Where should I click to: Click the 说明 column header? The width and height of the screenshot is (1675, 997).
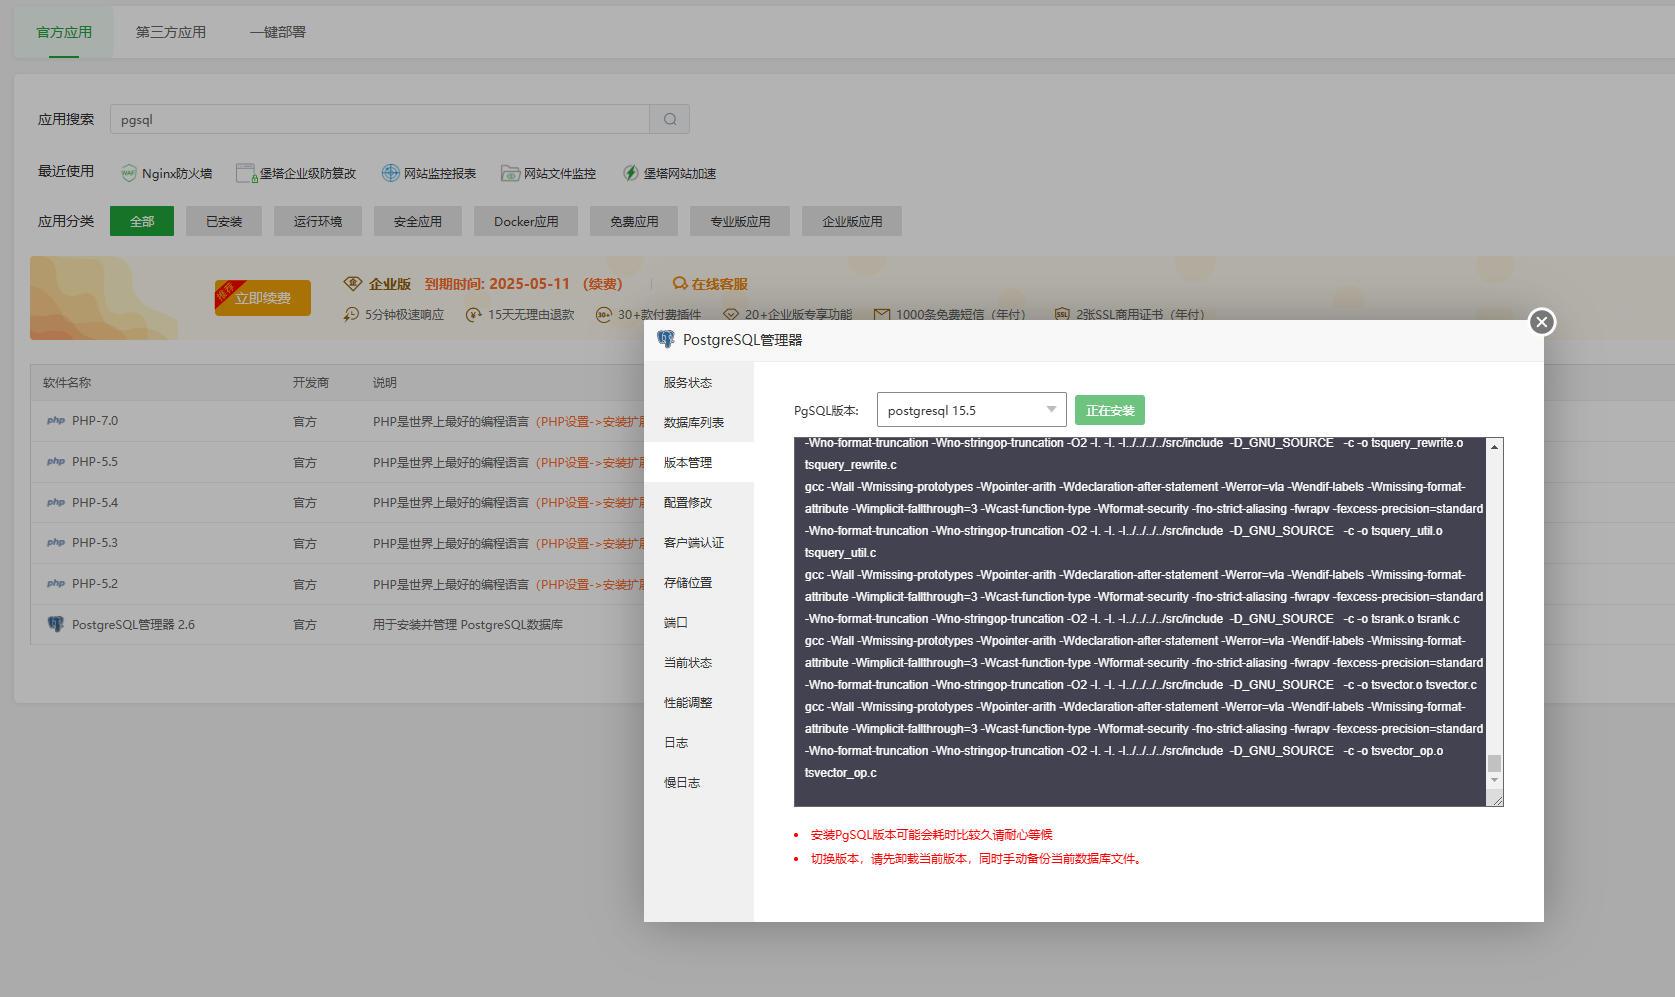click(385, 382)
